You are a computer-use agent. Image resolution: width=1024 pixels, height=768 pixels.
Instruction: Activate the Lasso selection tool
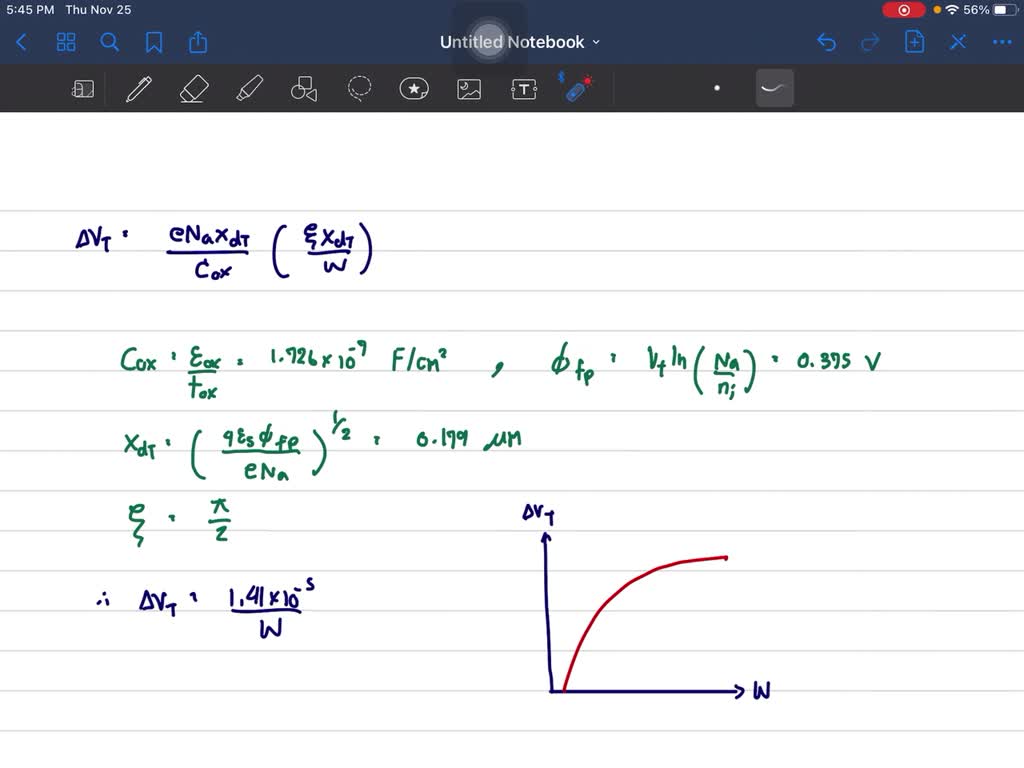[x=359, y=88]
